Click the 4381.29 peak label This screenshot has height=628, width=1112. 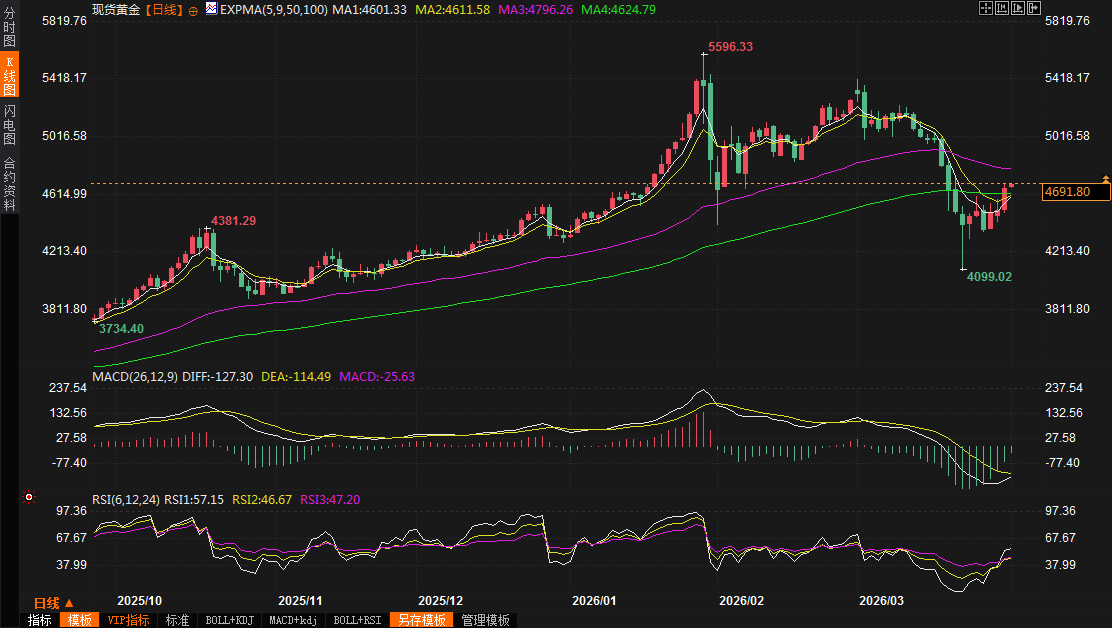pos(233,220)
